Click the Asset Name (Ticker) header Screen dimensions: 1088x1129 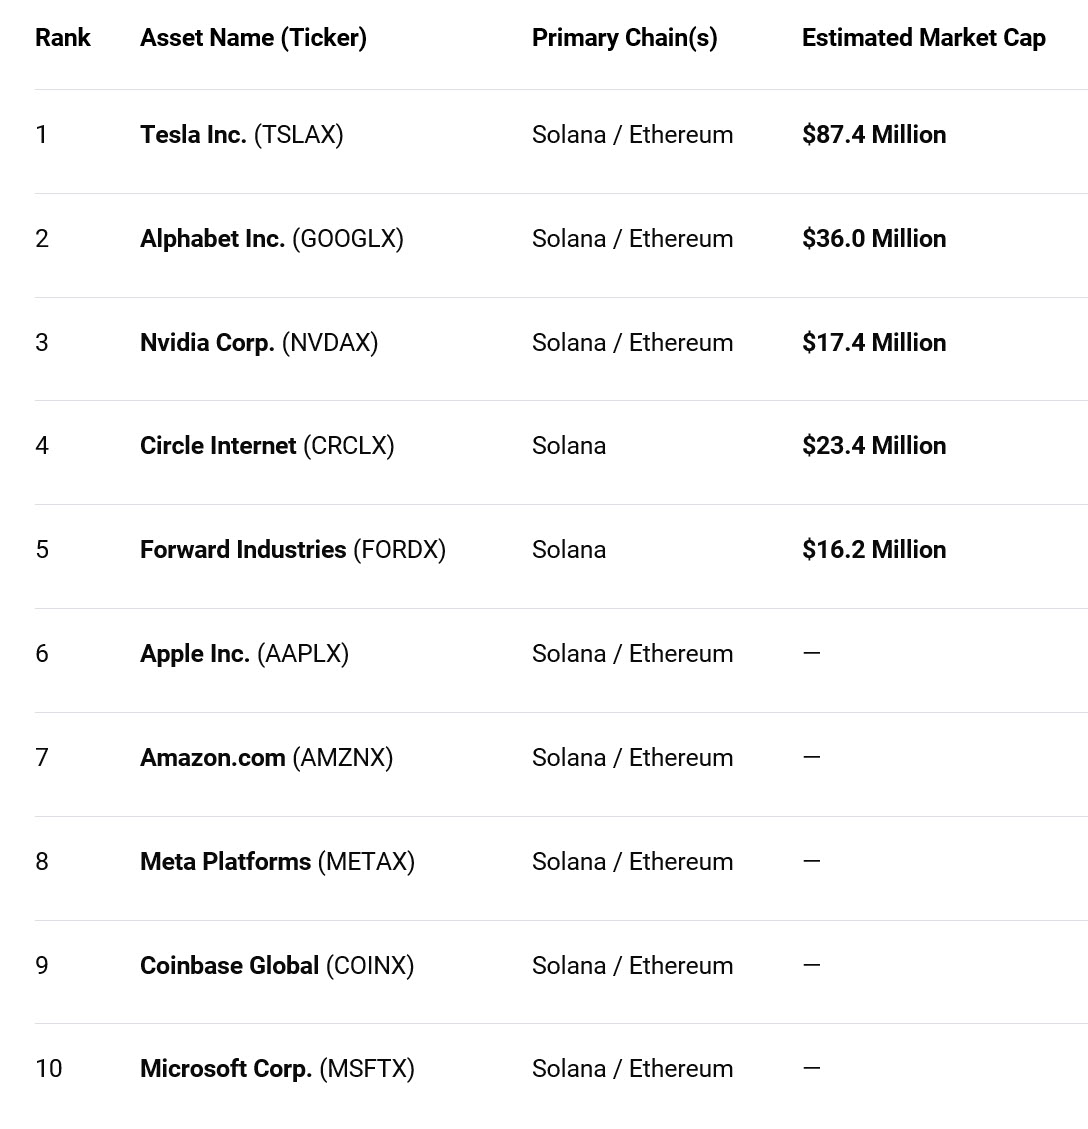point(253,38)
